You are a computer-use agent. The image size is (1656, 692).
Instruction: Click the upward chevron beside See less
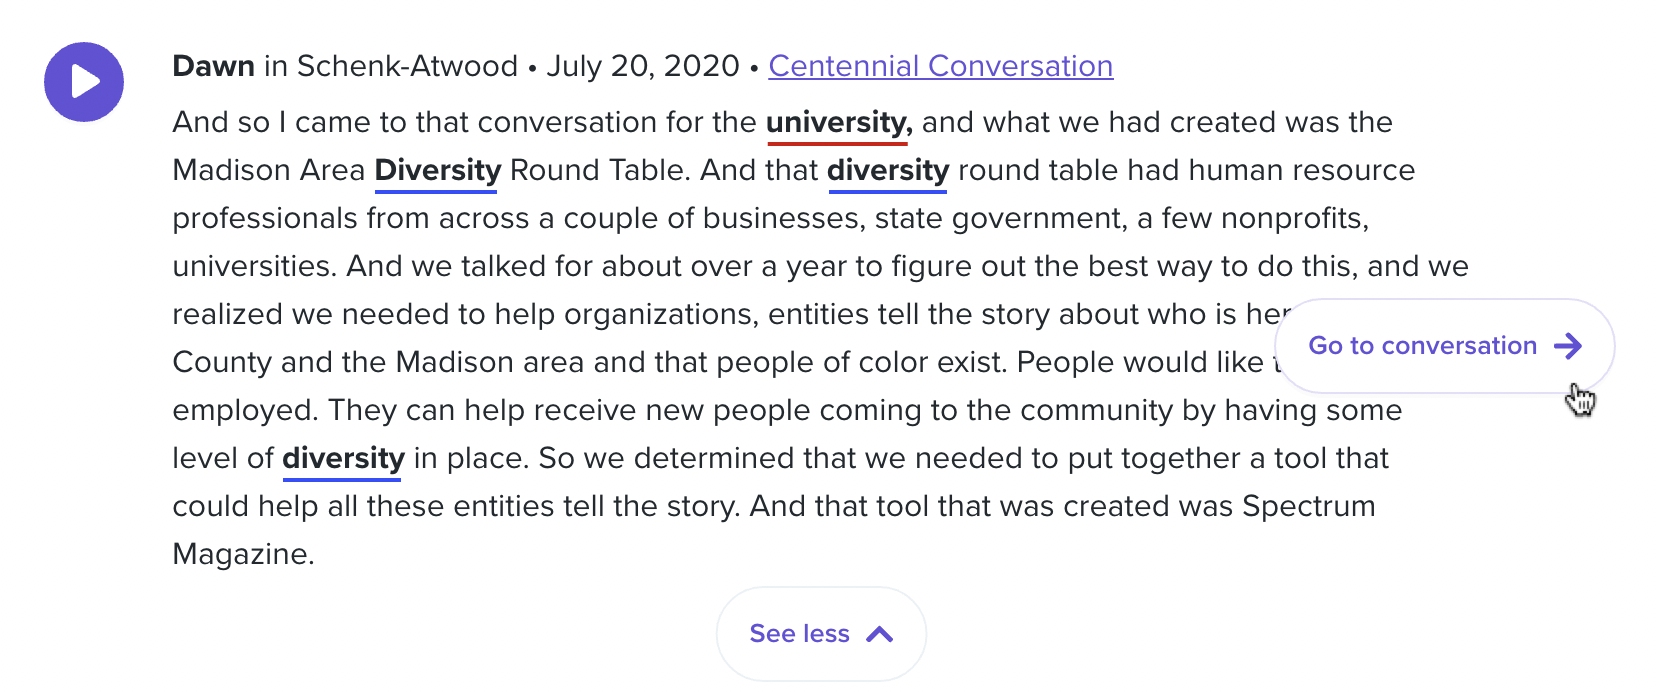pyautogui.click(x=880, y=634)
